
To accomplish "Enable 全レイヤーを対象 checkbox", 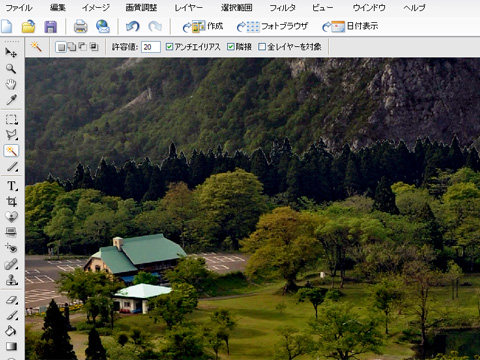I will tap(262, 47).
